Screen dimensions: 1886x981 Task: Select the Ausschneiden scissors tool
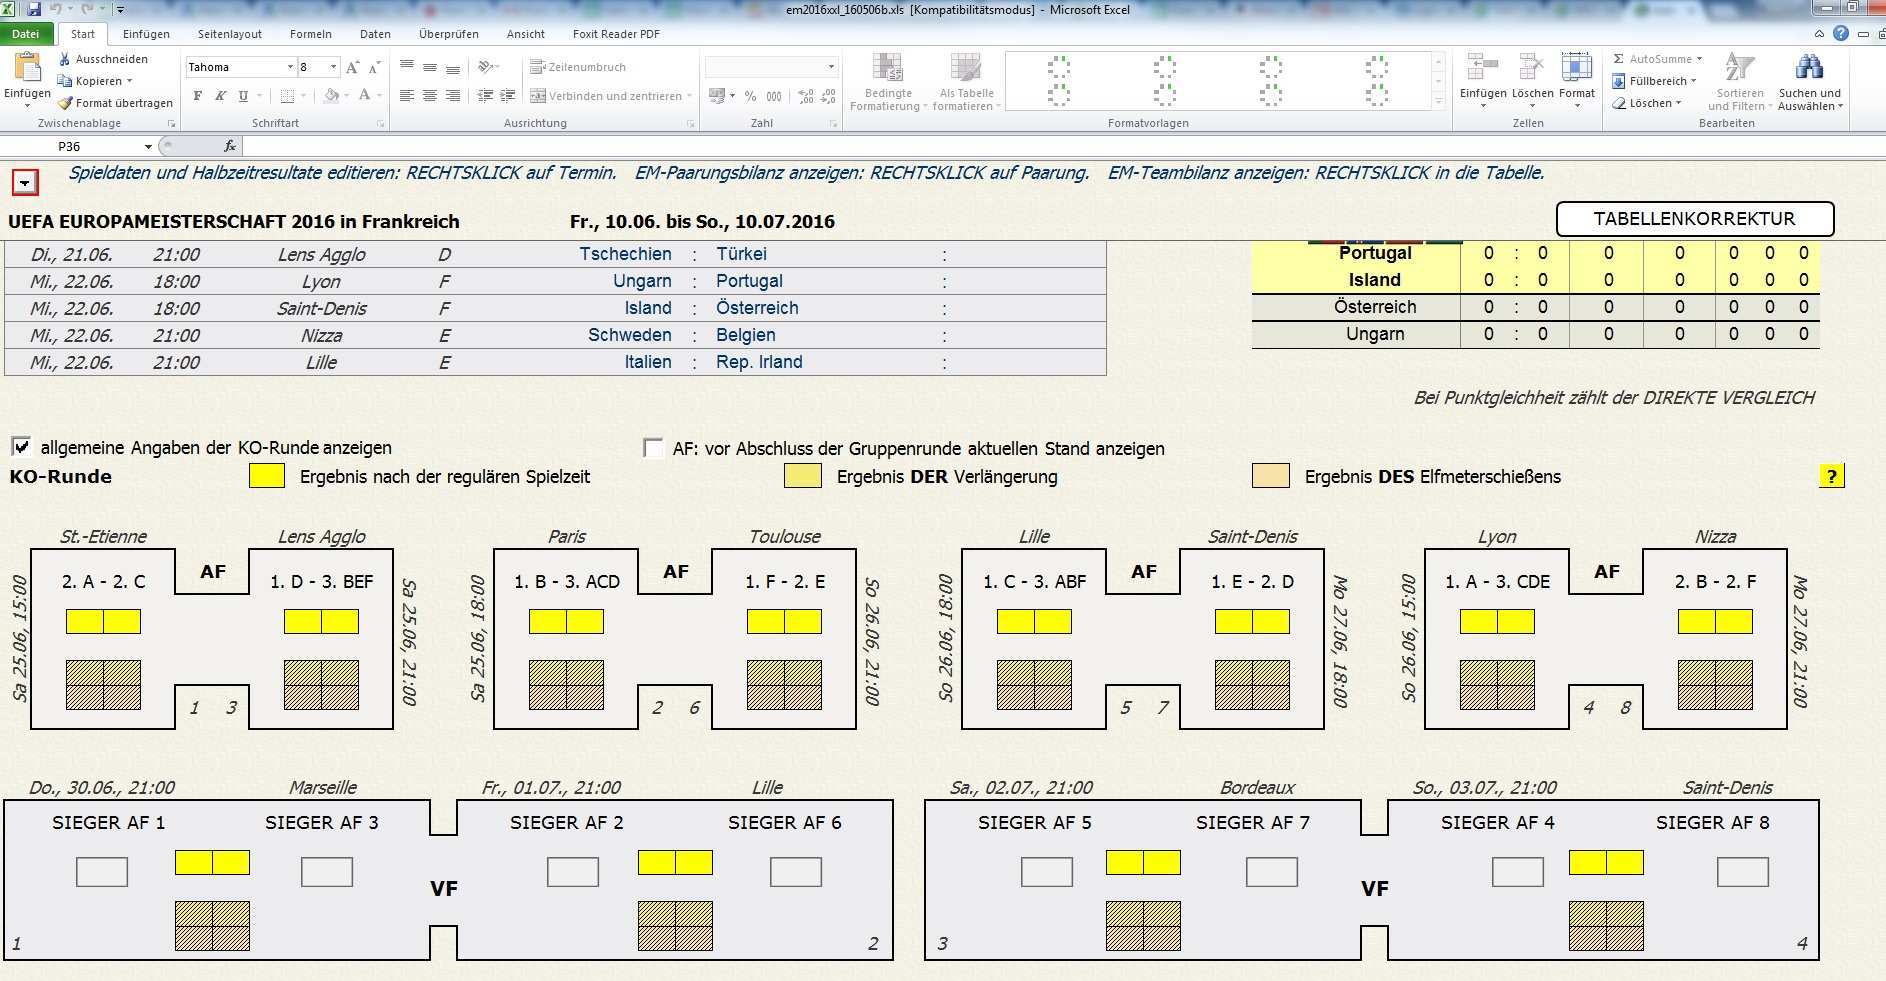(65, 59)
